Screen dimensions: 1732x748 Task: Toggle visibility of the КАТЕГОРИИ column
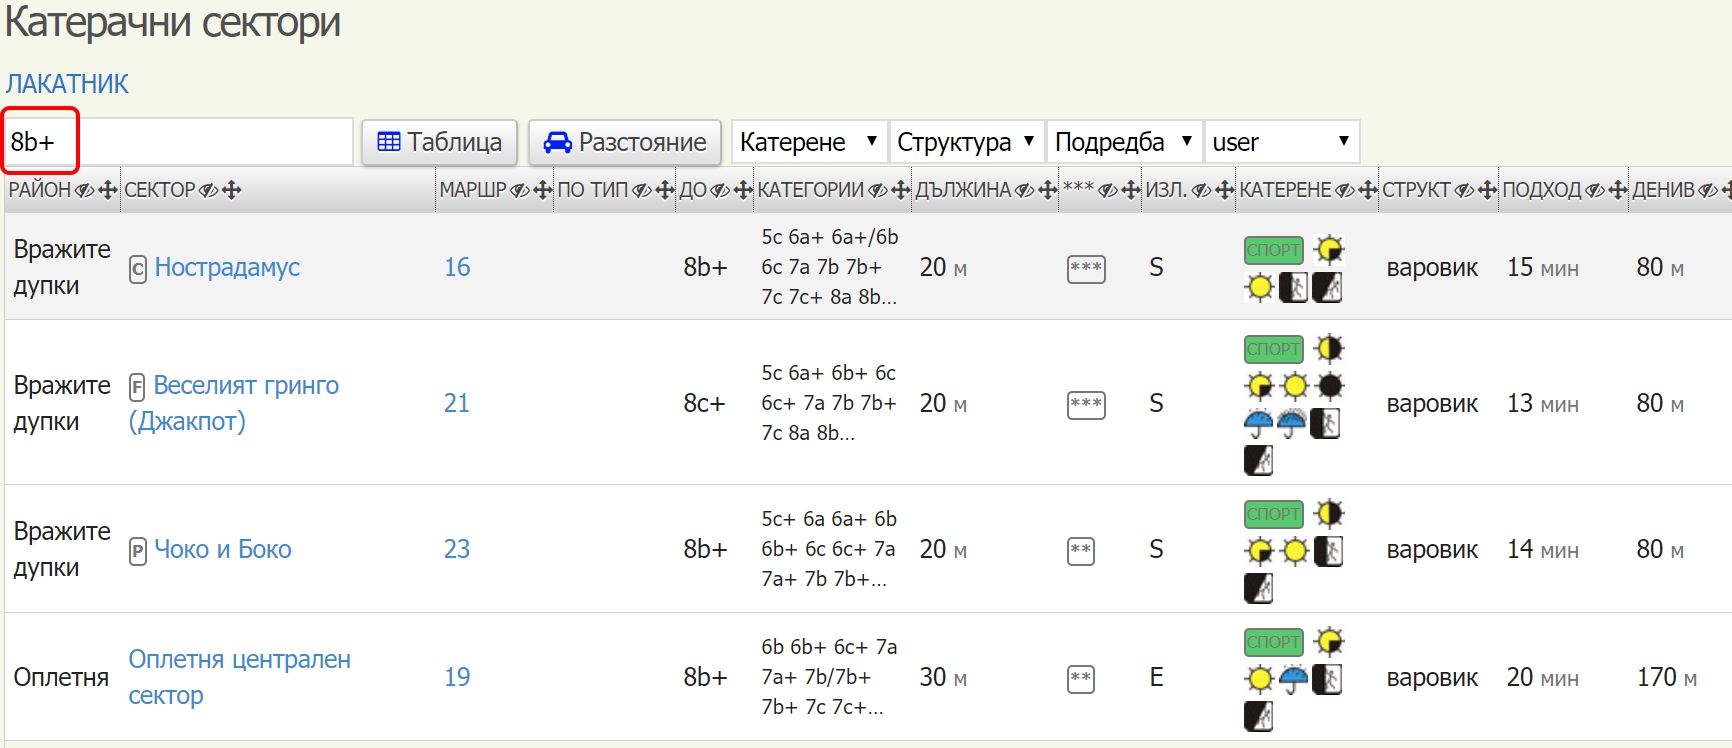point(877,190)
